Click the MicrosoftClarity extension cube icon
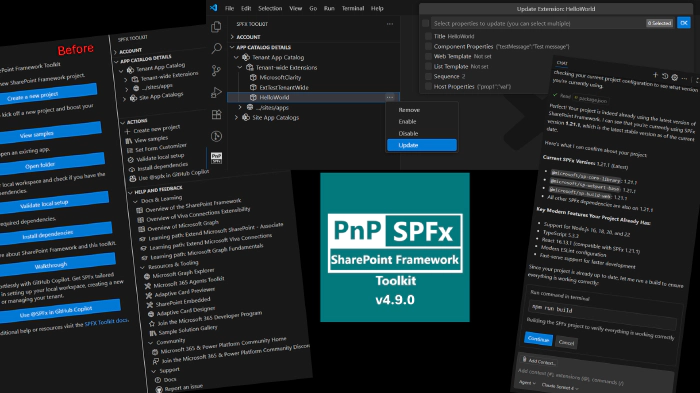Viewport: 700px width, 393px height. tap(254, 77)
